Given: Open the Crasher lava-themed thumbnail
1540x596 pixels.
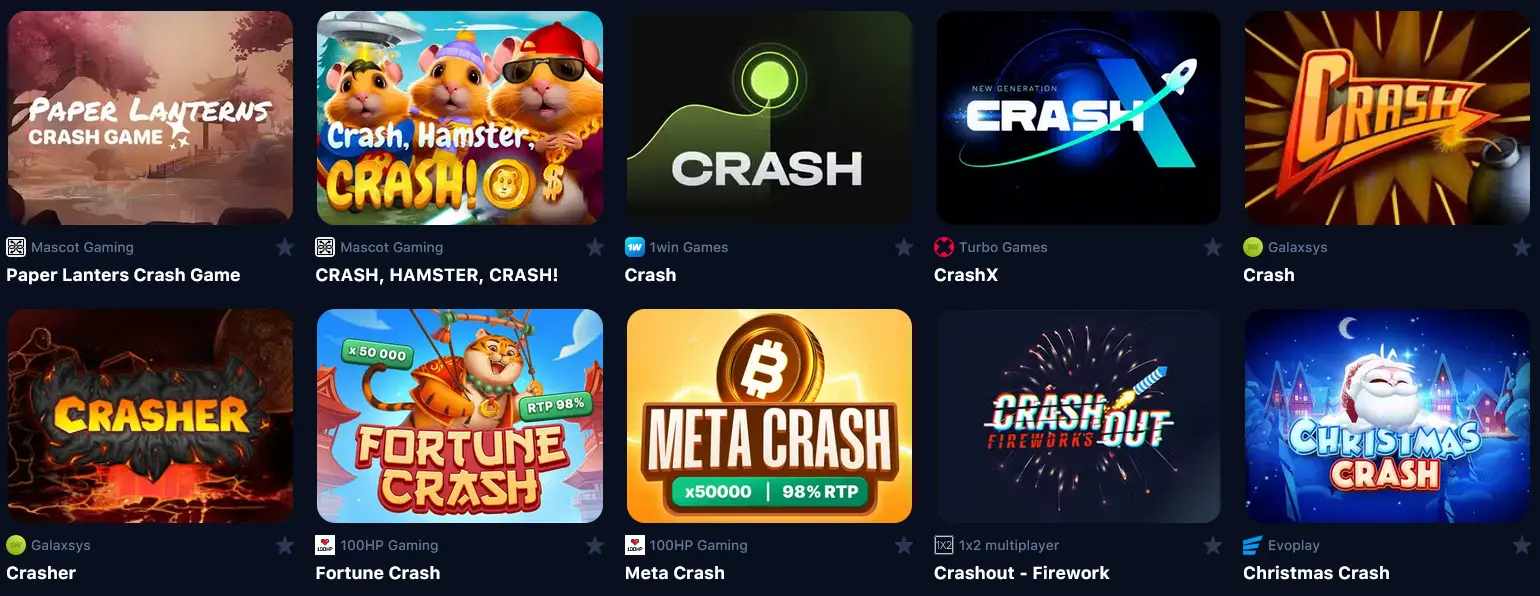Looking at the screenshot, I should point(150,416).
